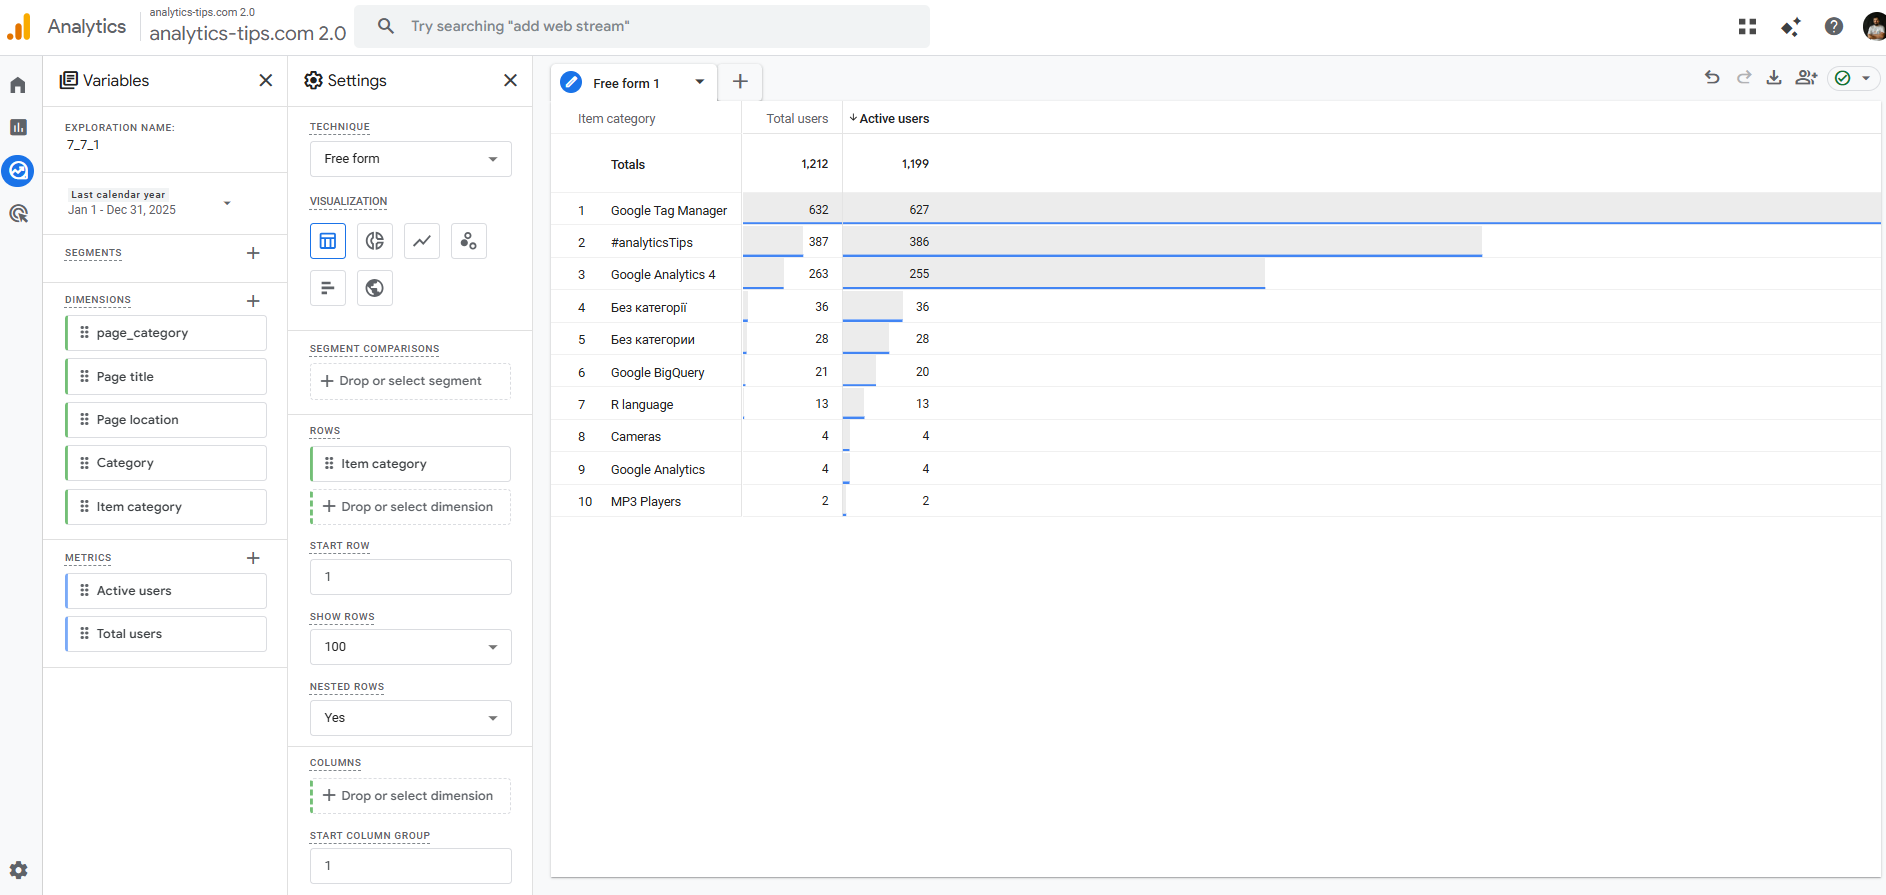
Task: Click the bar chart visualization icon
Action: 328,288
